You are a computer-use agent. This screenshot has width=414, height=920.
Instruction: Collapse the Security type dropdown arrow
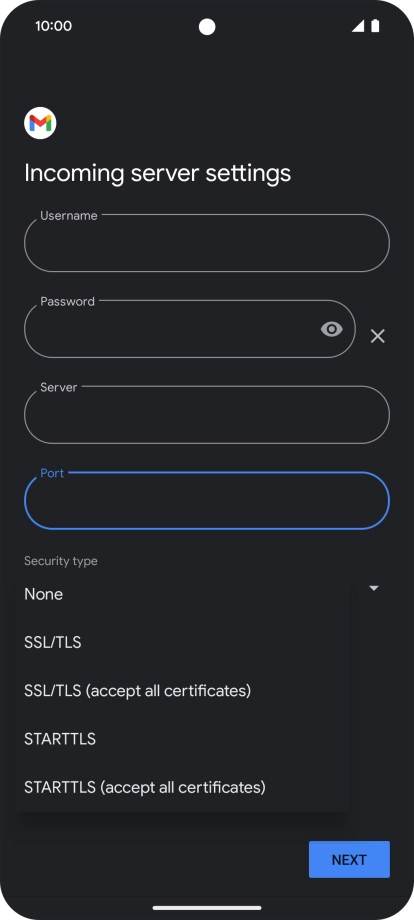[374, 588]
